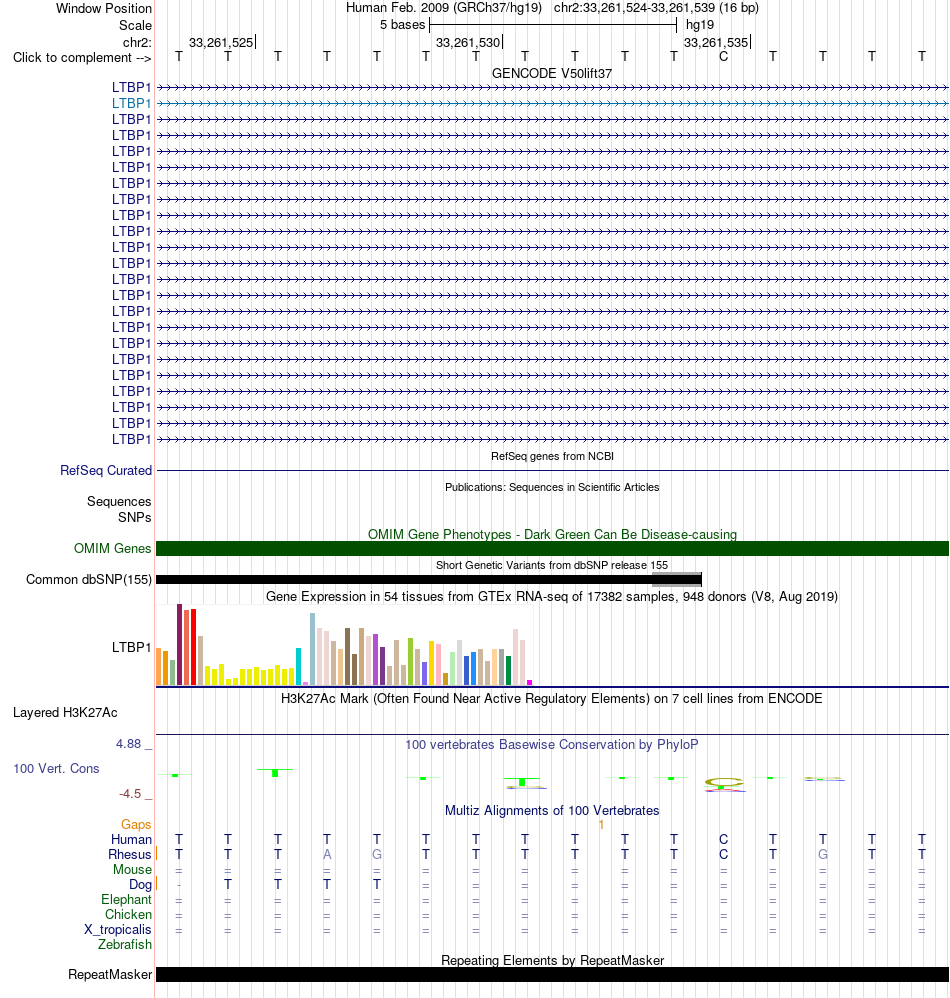Click the 33,261,535 position label
This screenshot has height=998, width=950.
716,43
